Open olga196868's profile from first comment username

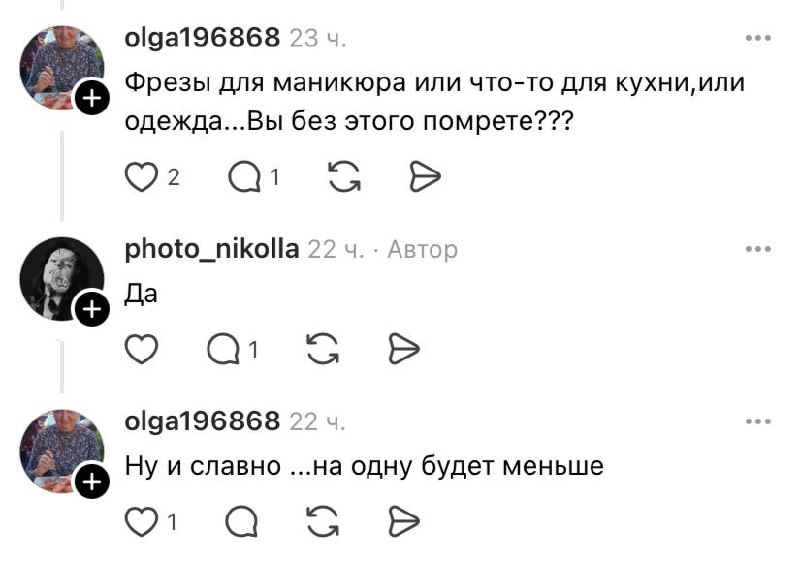coord(201,38)
